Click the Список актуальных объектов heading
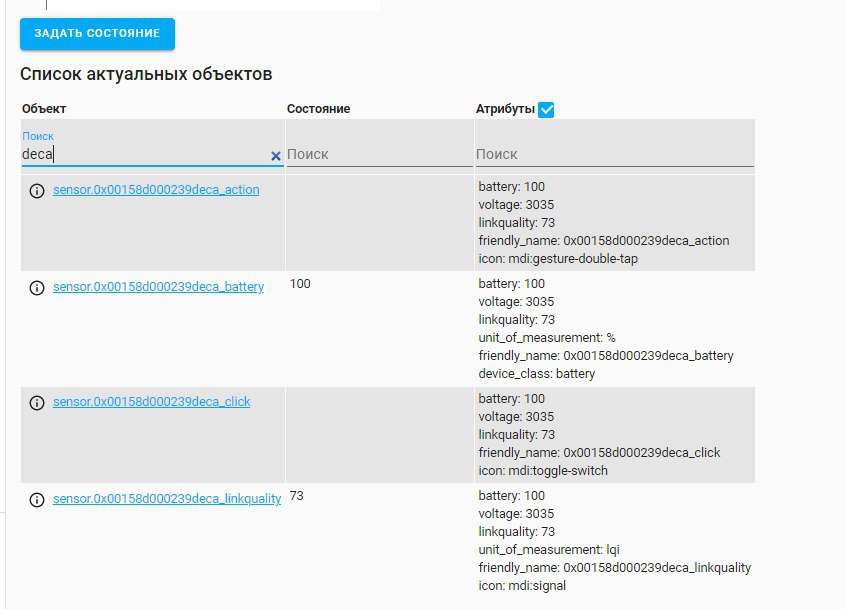Viewport: 846px width, 609px height. (x=146, y=74)
